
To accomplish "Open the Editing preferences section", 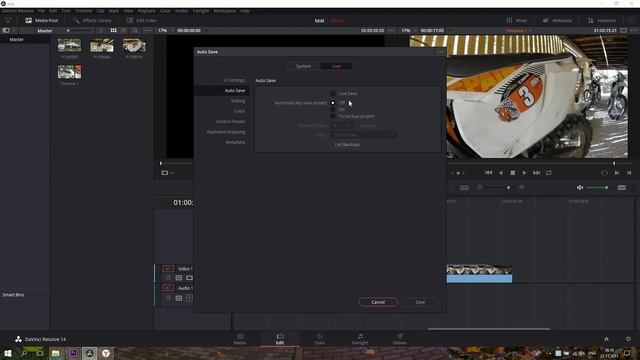I will pos(238,101).
